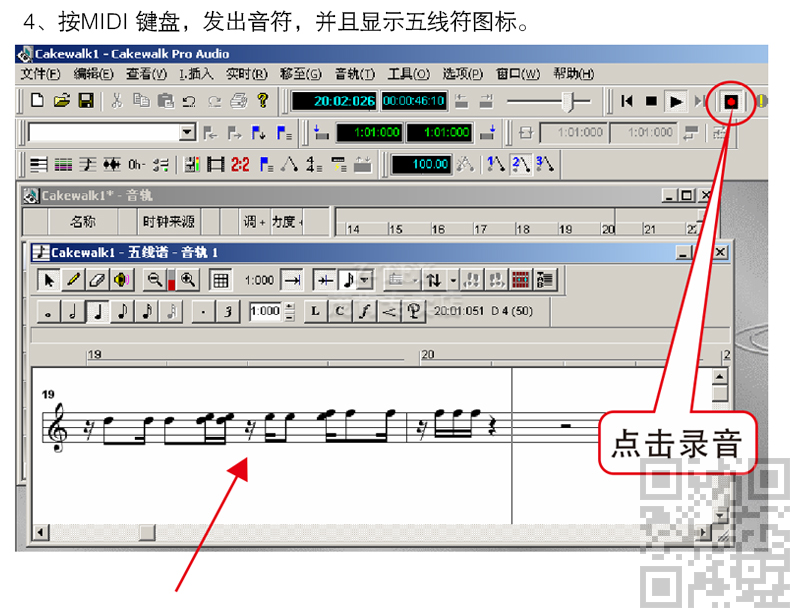Select sixteenth note duration
This screenshot has height=608, width=790.
click(x=147, y=312)
